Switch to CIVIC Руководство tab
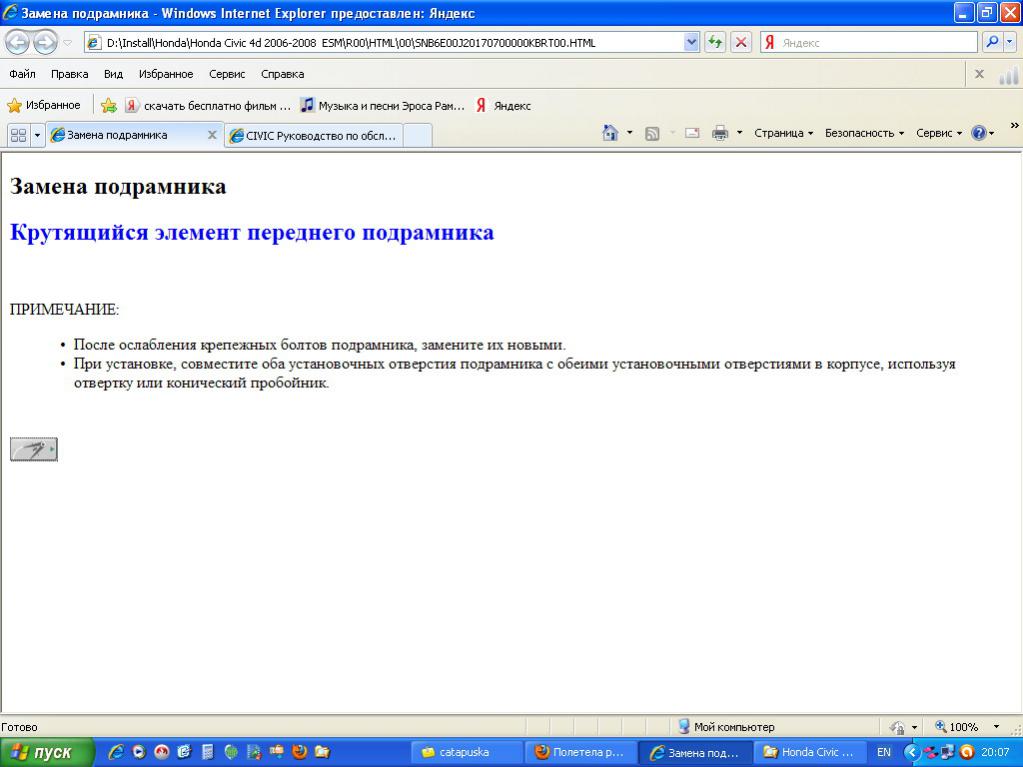 314,136
